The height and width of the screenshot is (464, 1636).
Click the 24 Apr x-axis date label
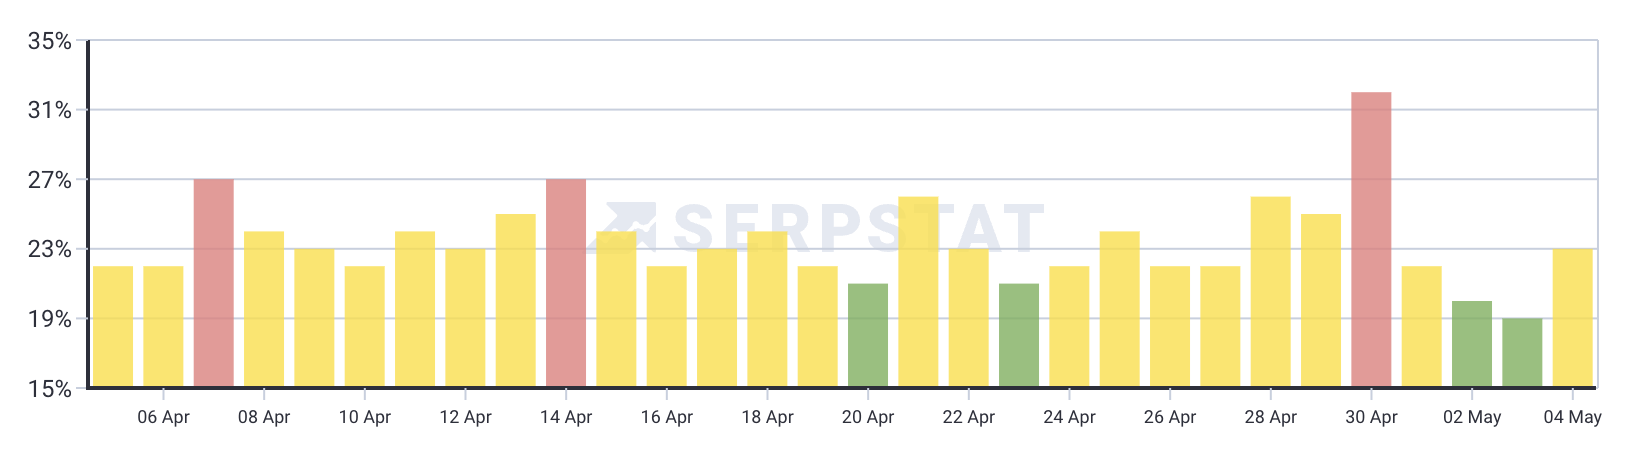(x=1069, y=417)
